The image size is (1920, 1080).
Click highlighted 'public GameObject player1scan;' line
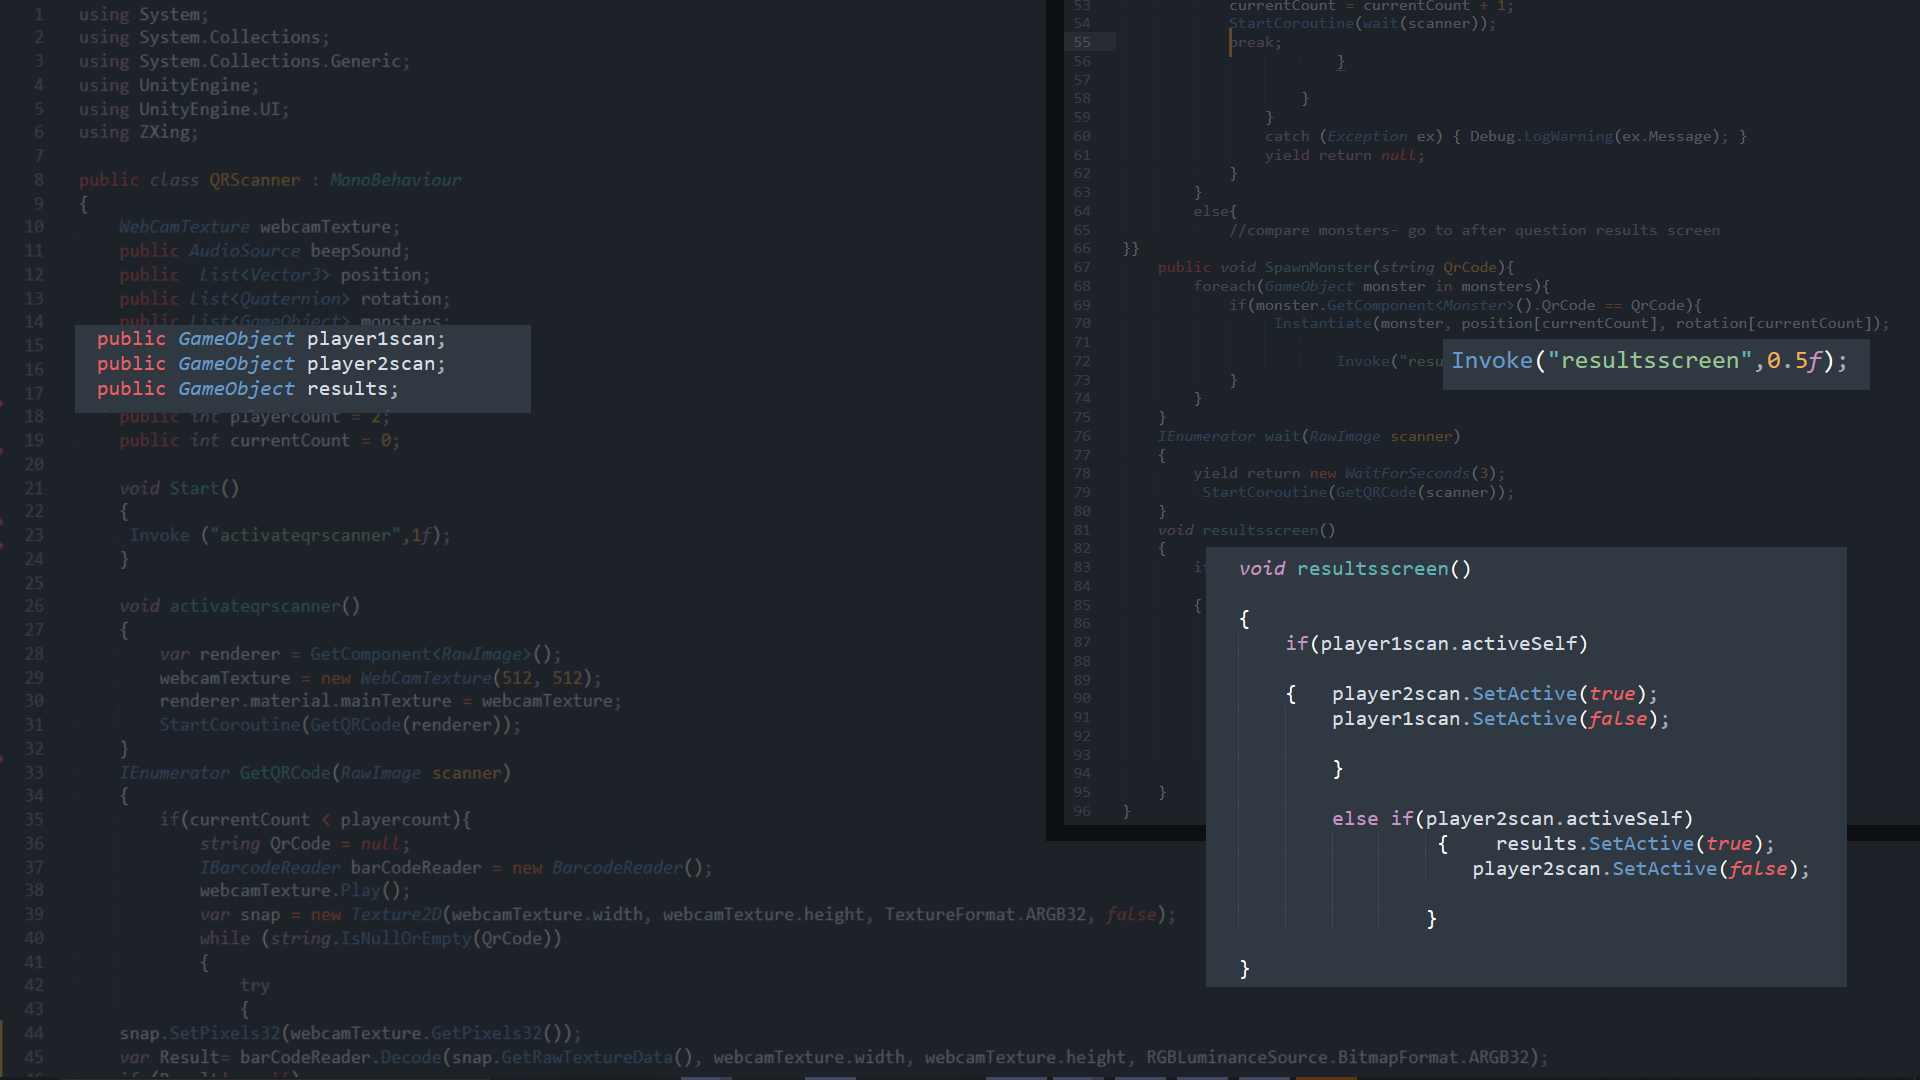pos(271,339)
